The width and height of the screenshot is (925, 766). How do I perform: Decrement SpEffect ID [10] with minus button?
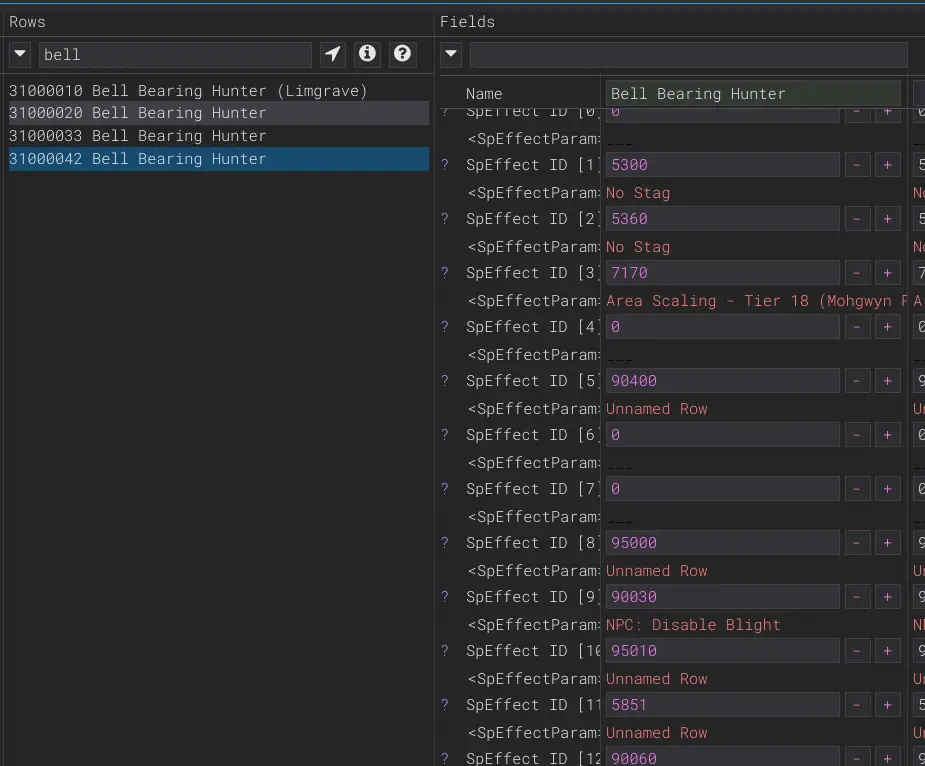coord(857,651)
